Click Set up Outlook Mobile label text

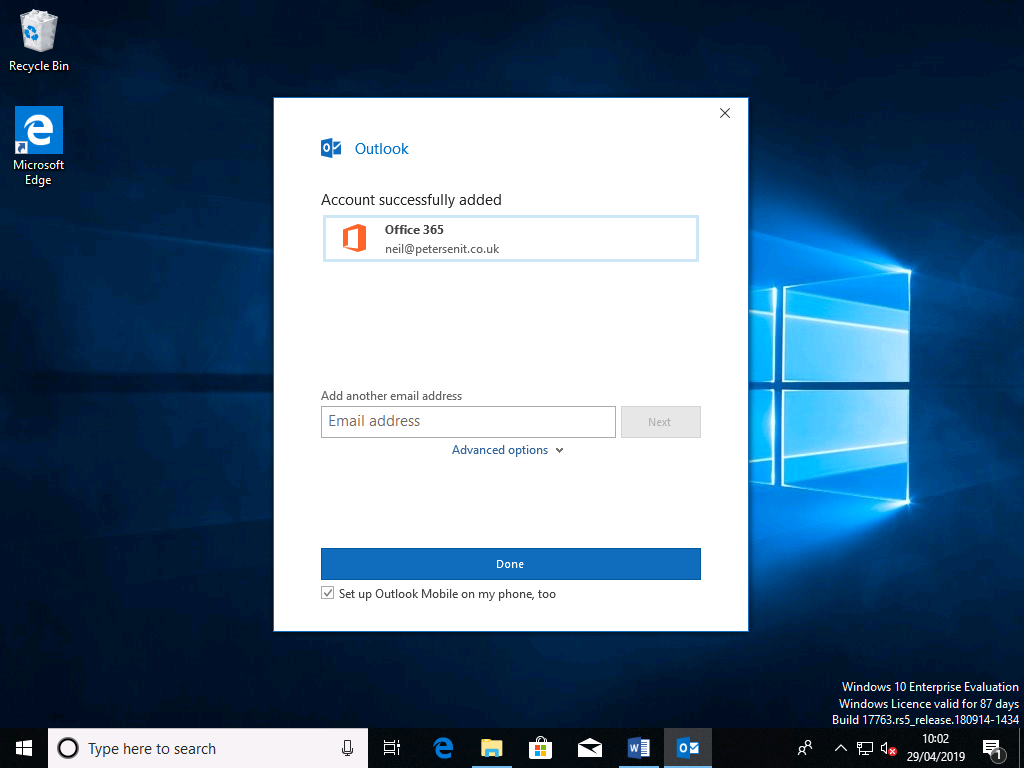point(447,594)
